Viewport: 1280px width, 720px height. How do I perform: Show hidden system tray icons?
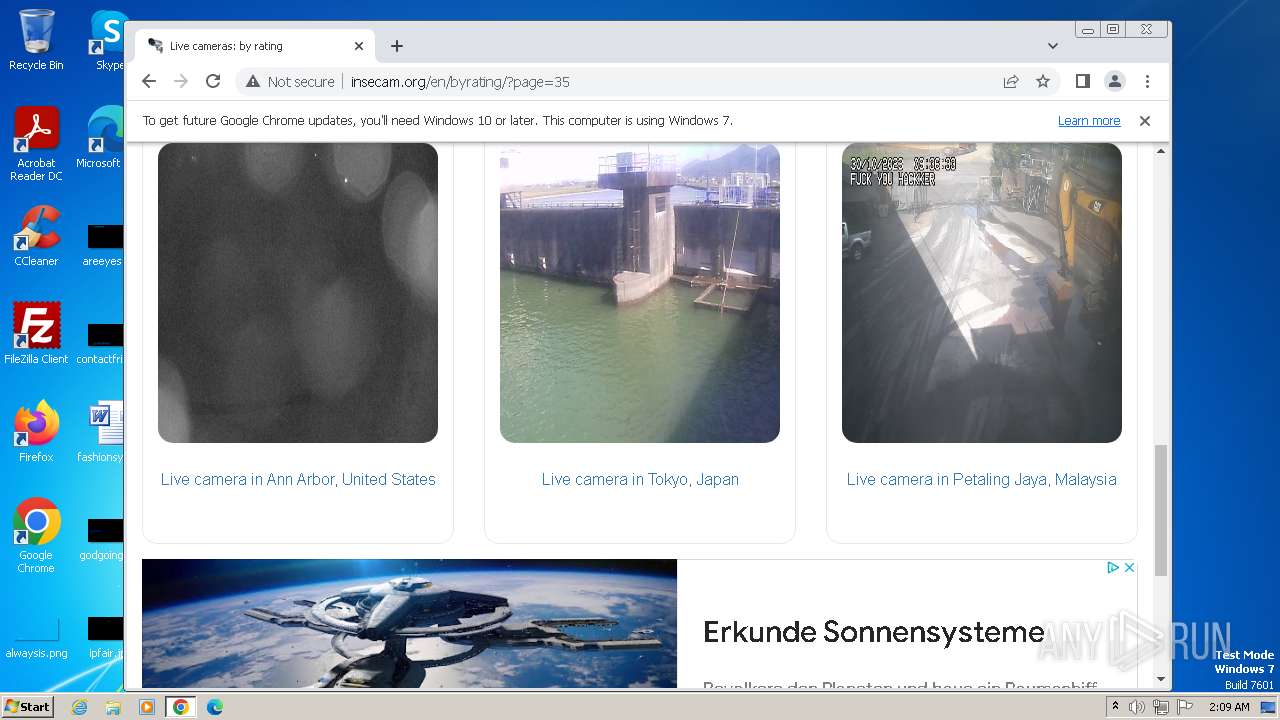pyautogui.click(x=1115, y=706)
